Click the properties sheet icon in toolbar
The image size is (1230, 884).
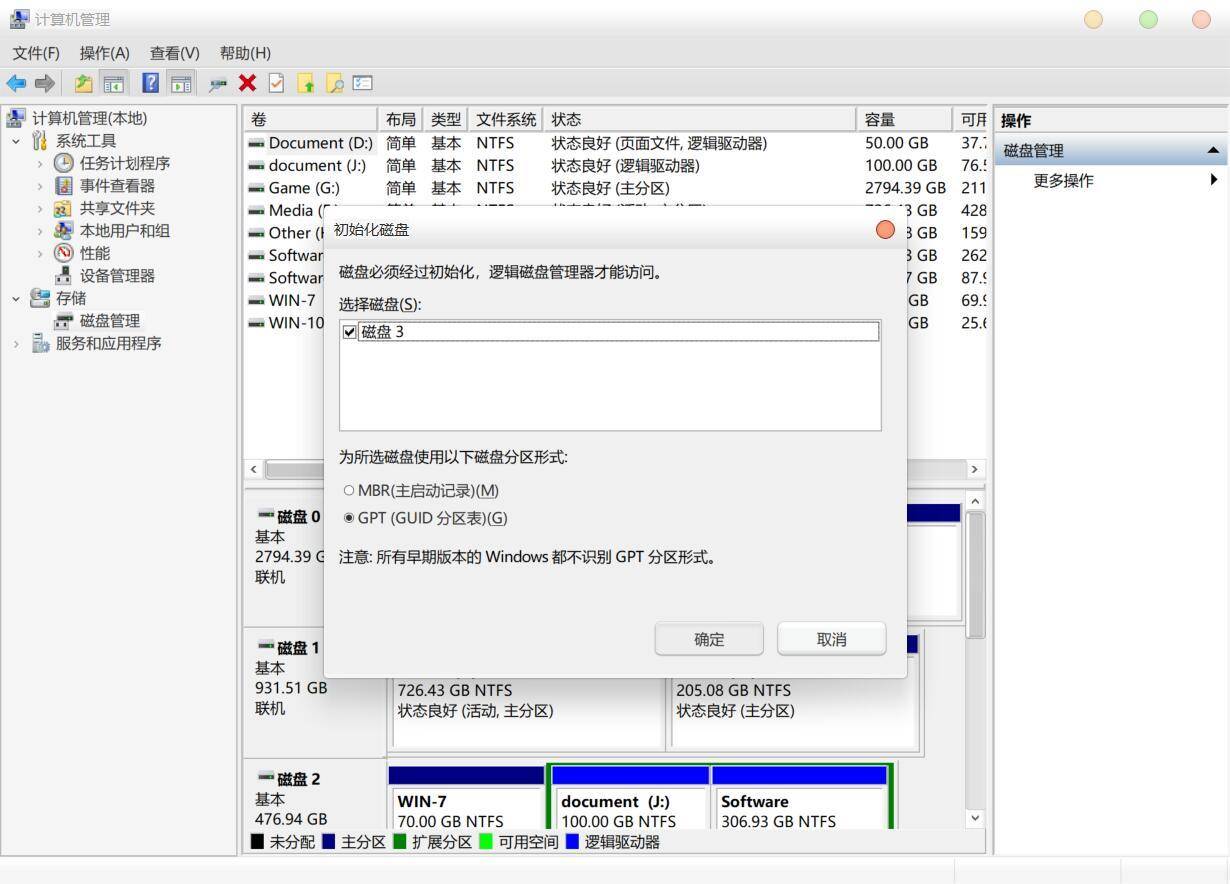tap(277, 83)
